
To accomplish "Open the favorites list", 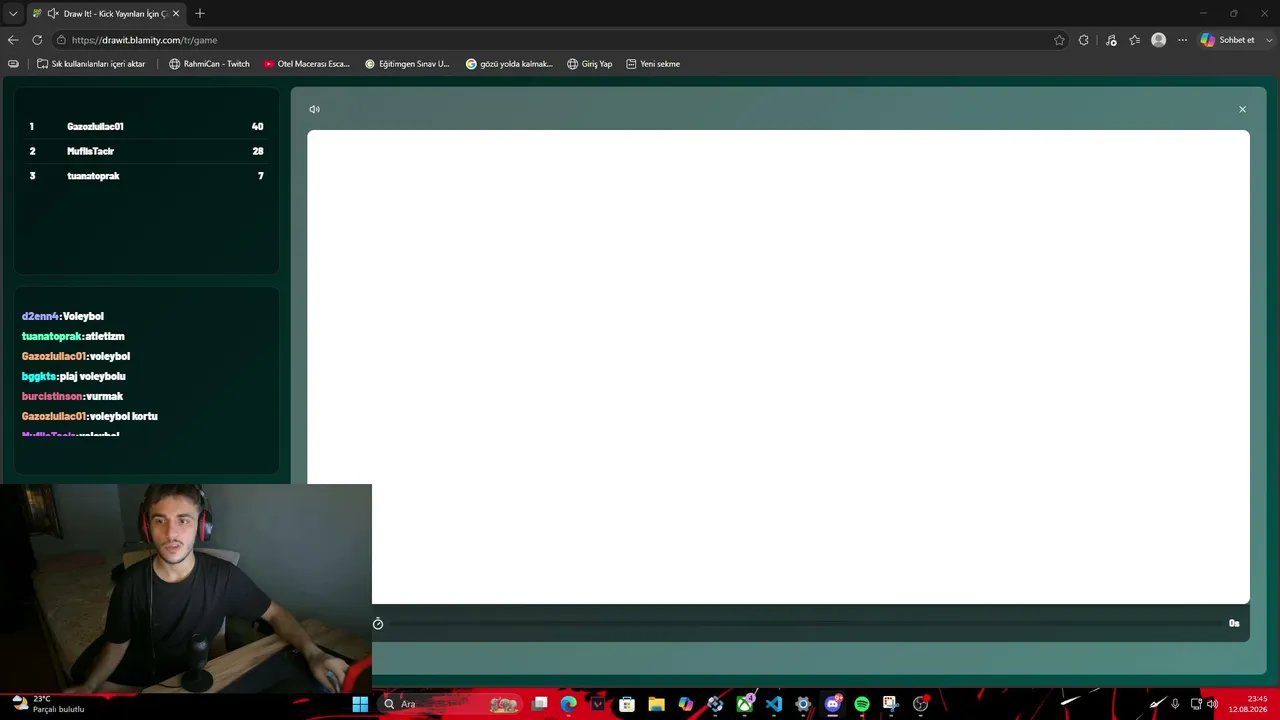I will point(1135,40).
